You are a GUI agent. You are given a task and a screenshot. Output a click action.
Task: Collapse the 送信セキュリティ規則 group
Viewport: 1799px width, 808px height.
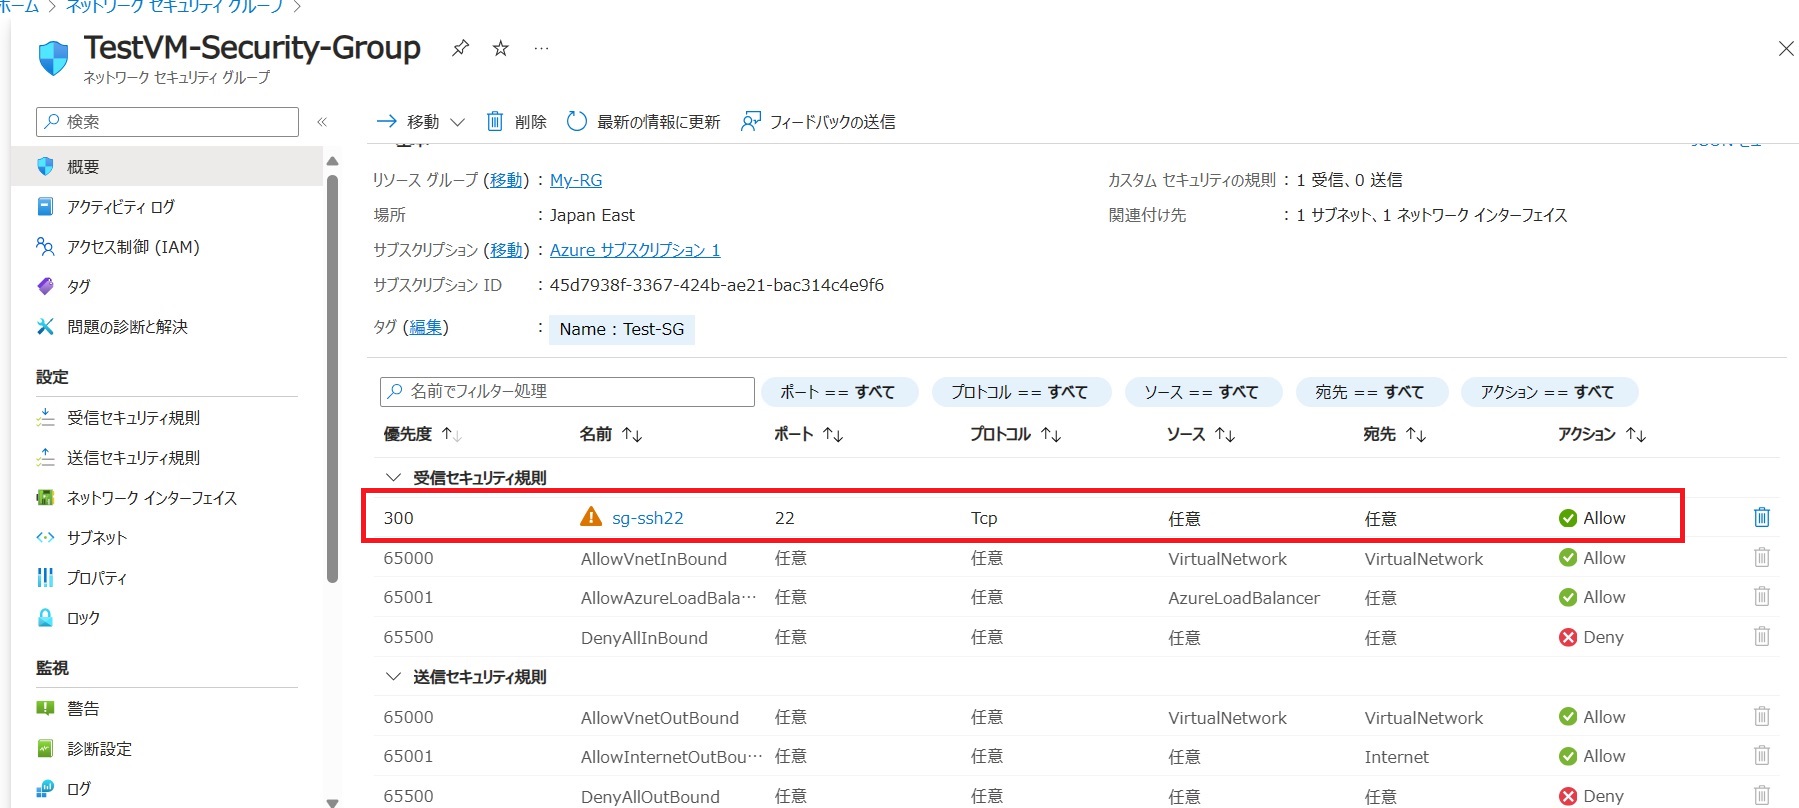pos(393,677)
